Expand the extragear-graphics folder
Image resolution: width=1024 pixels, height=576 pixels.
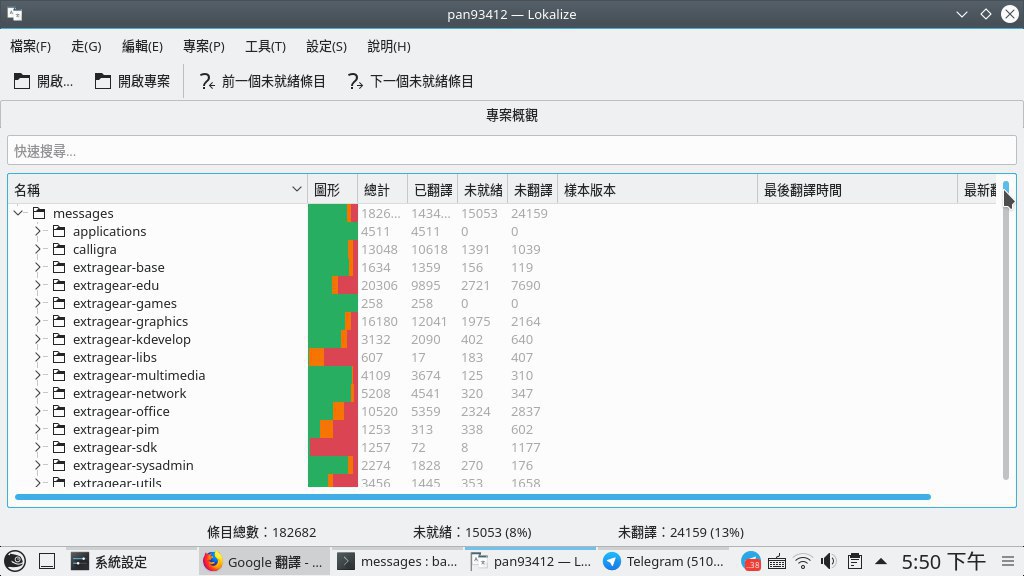tap(38, 321)
